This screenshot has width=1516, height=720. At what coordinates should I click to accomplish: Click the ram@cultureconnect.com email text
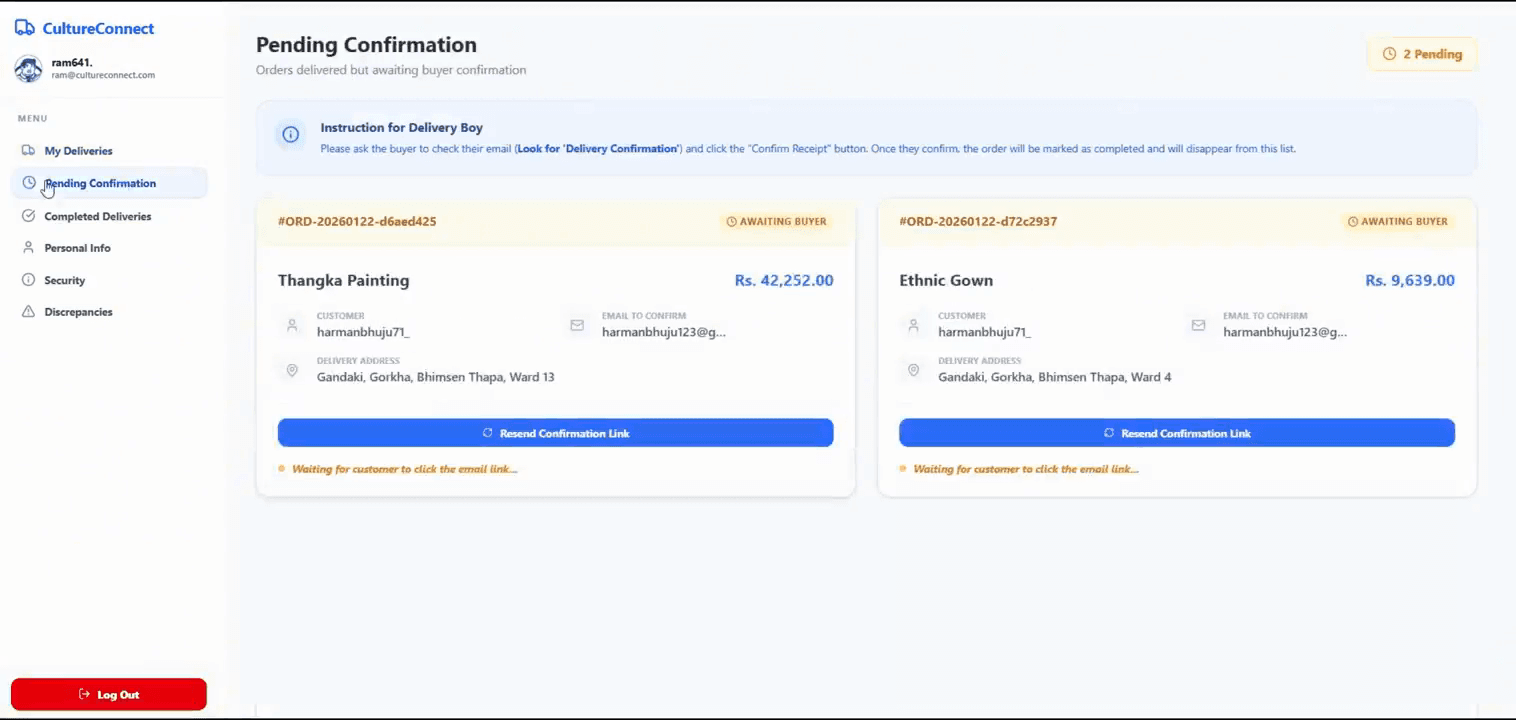coord(103,75)
